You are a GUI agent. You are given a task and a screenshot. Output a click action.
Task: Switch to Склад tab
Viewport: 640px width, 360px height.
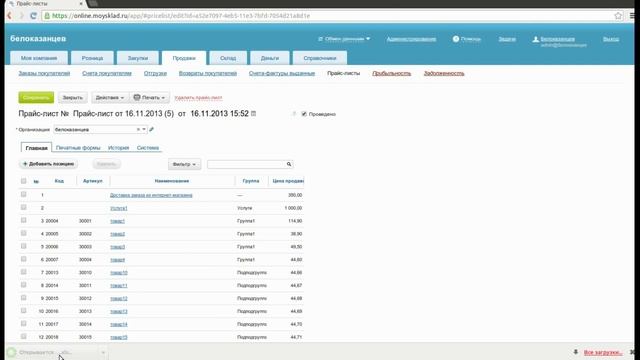click(x=228, y=58)
